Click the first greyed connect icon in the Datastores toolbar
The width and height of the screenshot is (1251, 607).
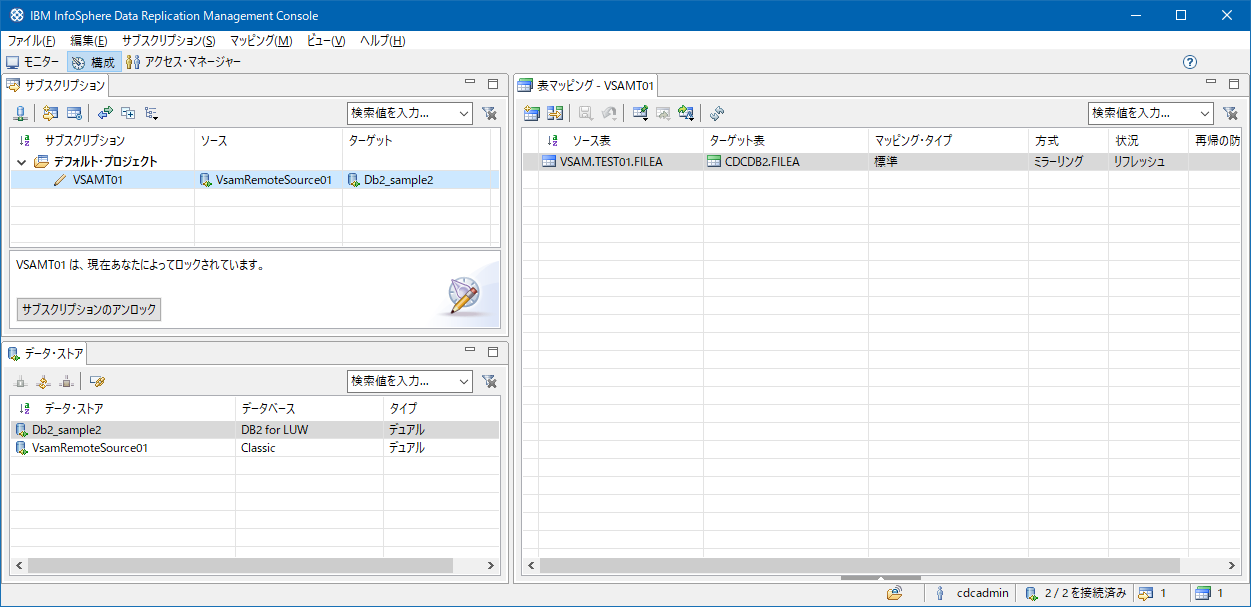[20, 381]
